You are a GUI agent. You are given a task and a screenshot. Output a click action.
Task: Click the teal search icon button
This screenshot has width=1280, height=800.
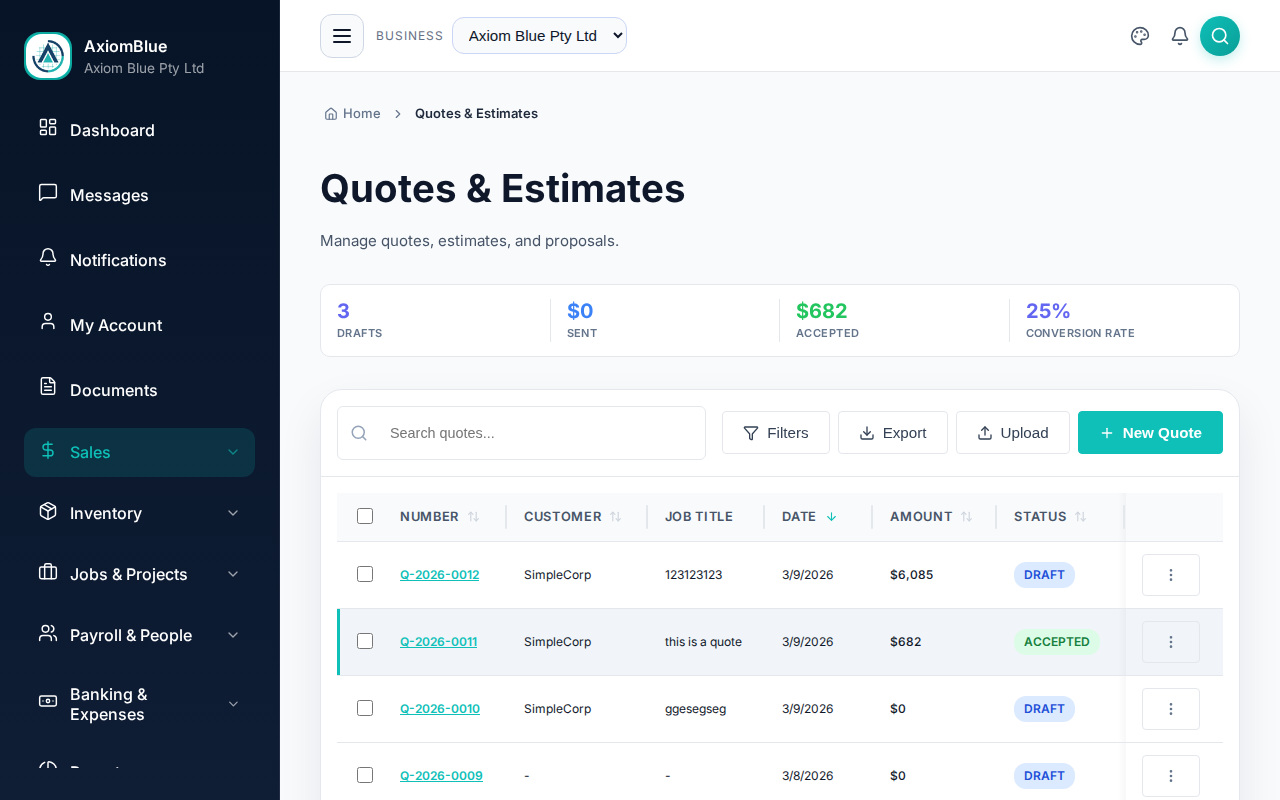(1220, 36)
